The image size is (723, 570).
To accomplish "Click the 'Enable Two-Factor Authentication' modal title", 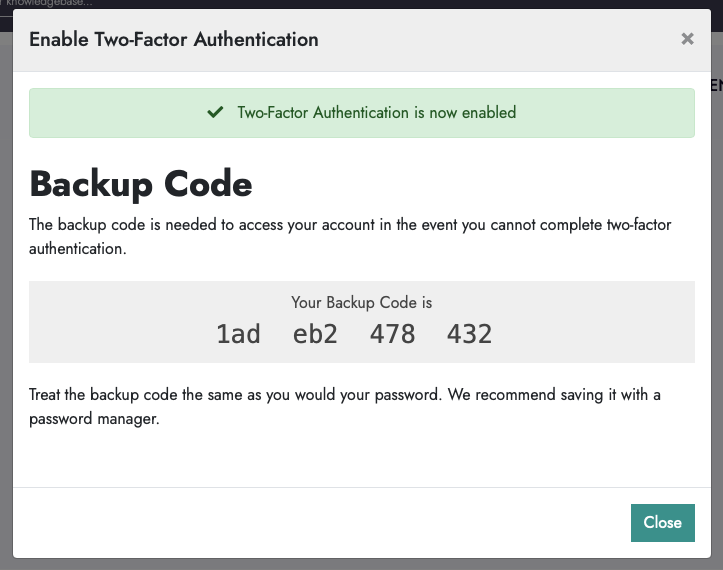I will (174, 40).
